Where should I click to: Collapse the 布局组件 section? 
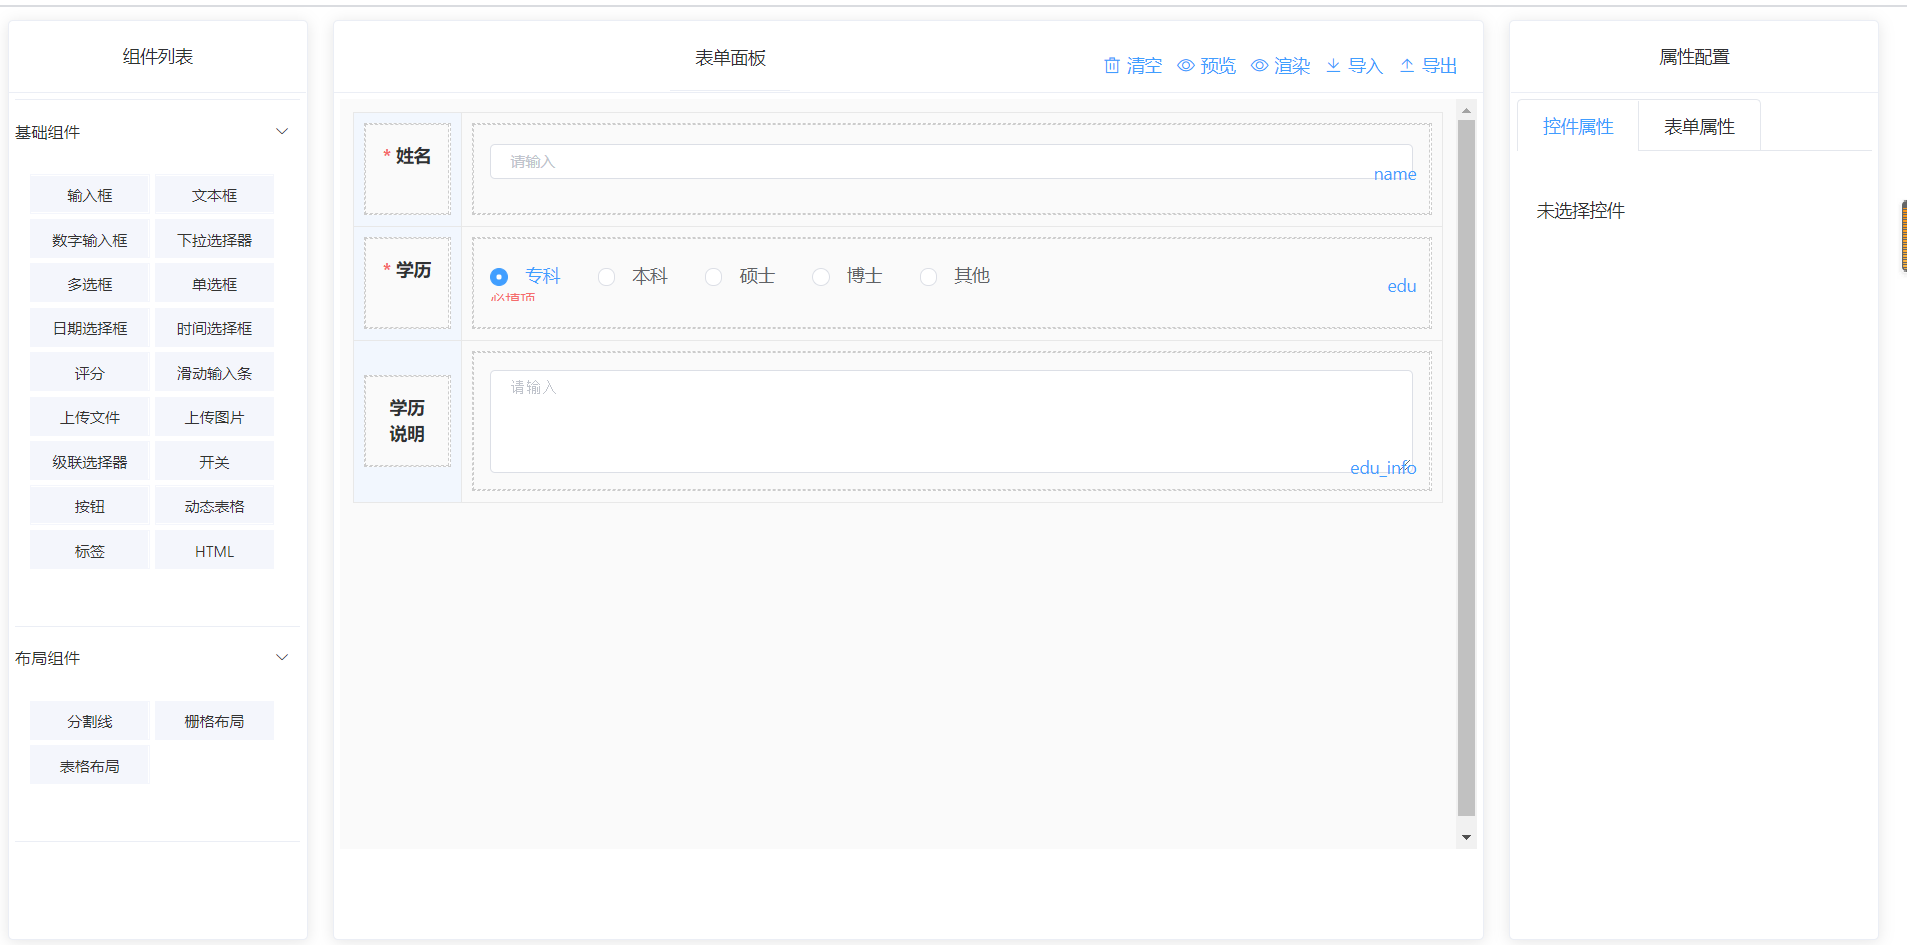282,658
